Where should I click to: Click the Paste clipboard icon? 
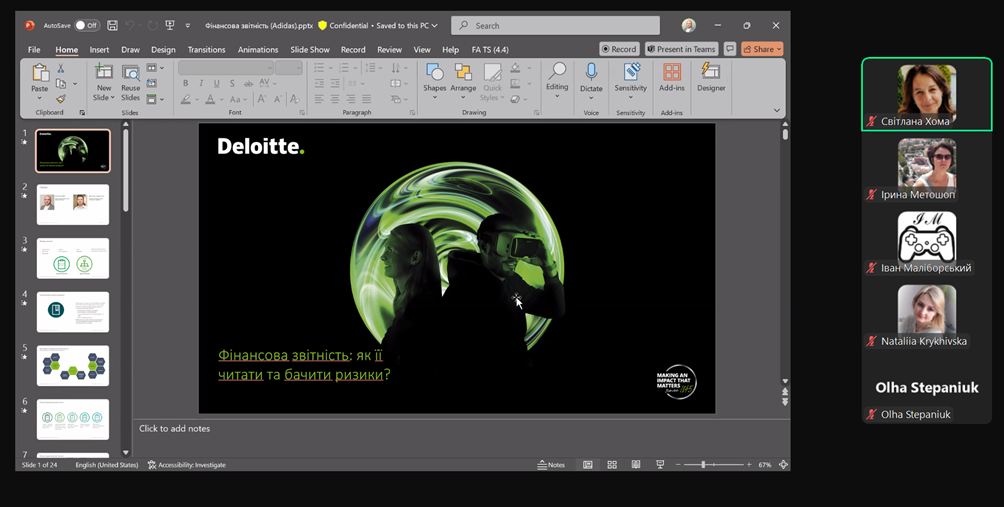(40, 74)
